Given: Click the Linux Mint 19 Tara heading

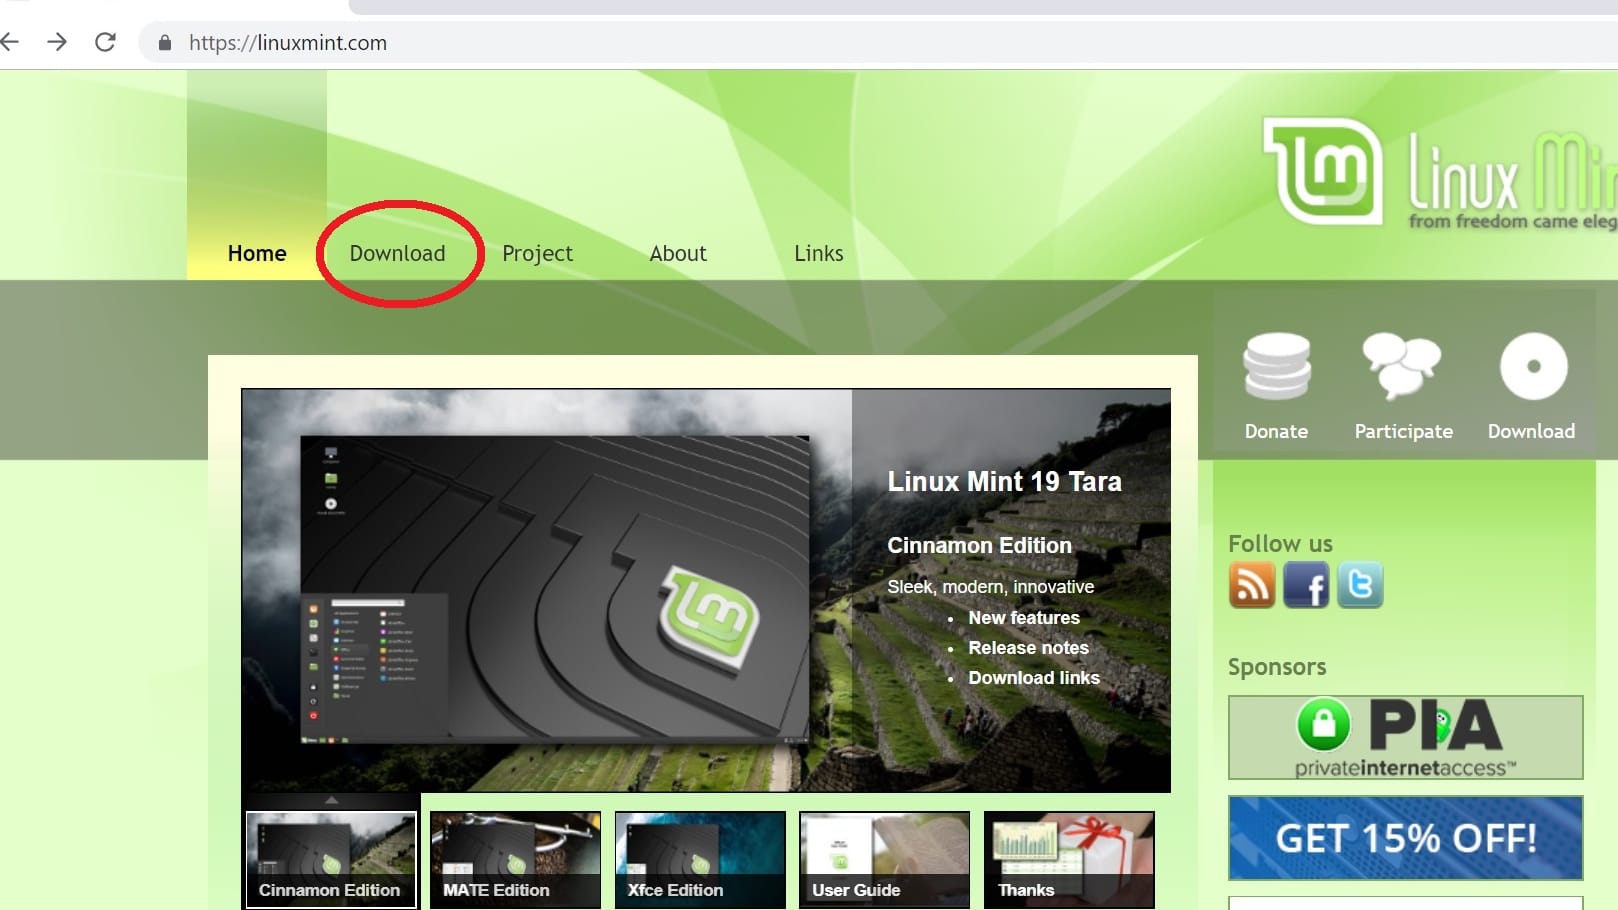Looking at the screenshot, I should coord(1004,482).
